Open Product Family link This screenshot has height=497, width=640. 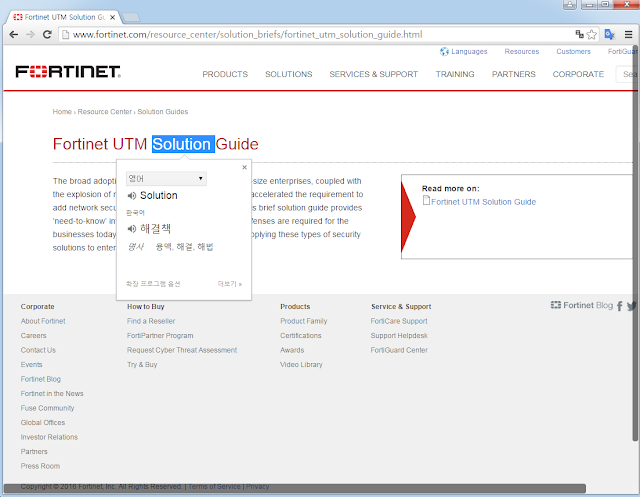pos(304,321)
